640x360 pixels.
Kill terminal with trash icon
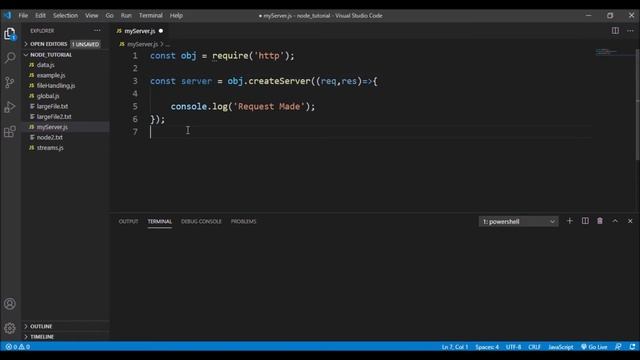[600, 221]
